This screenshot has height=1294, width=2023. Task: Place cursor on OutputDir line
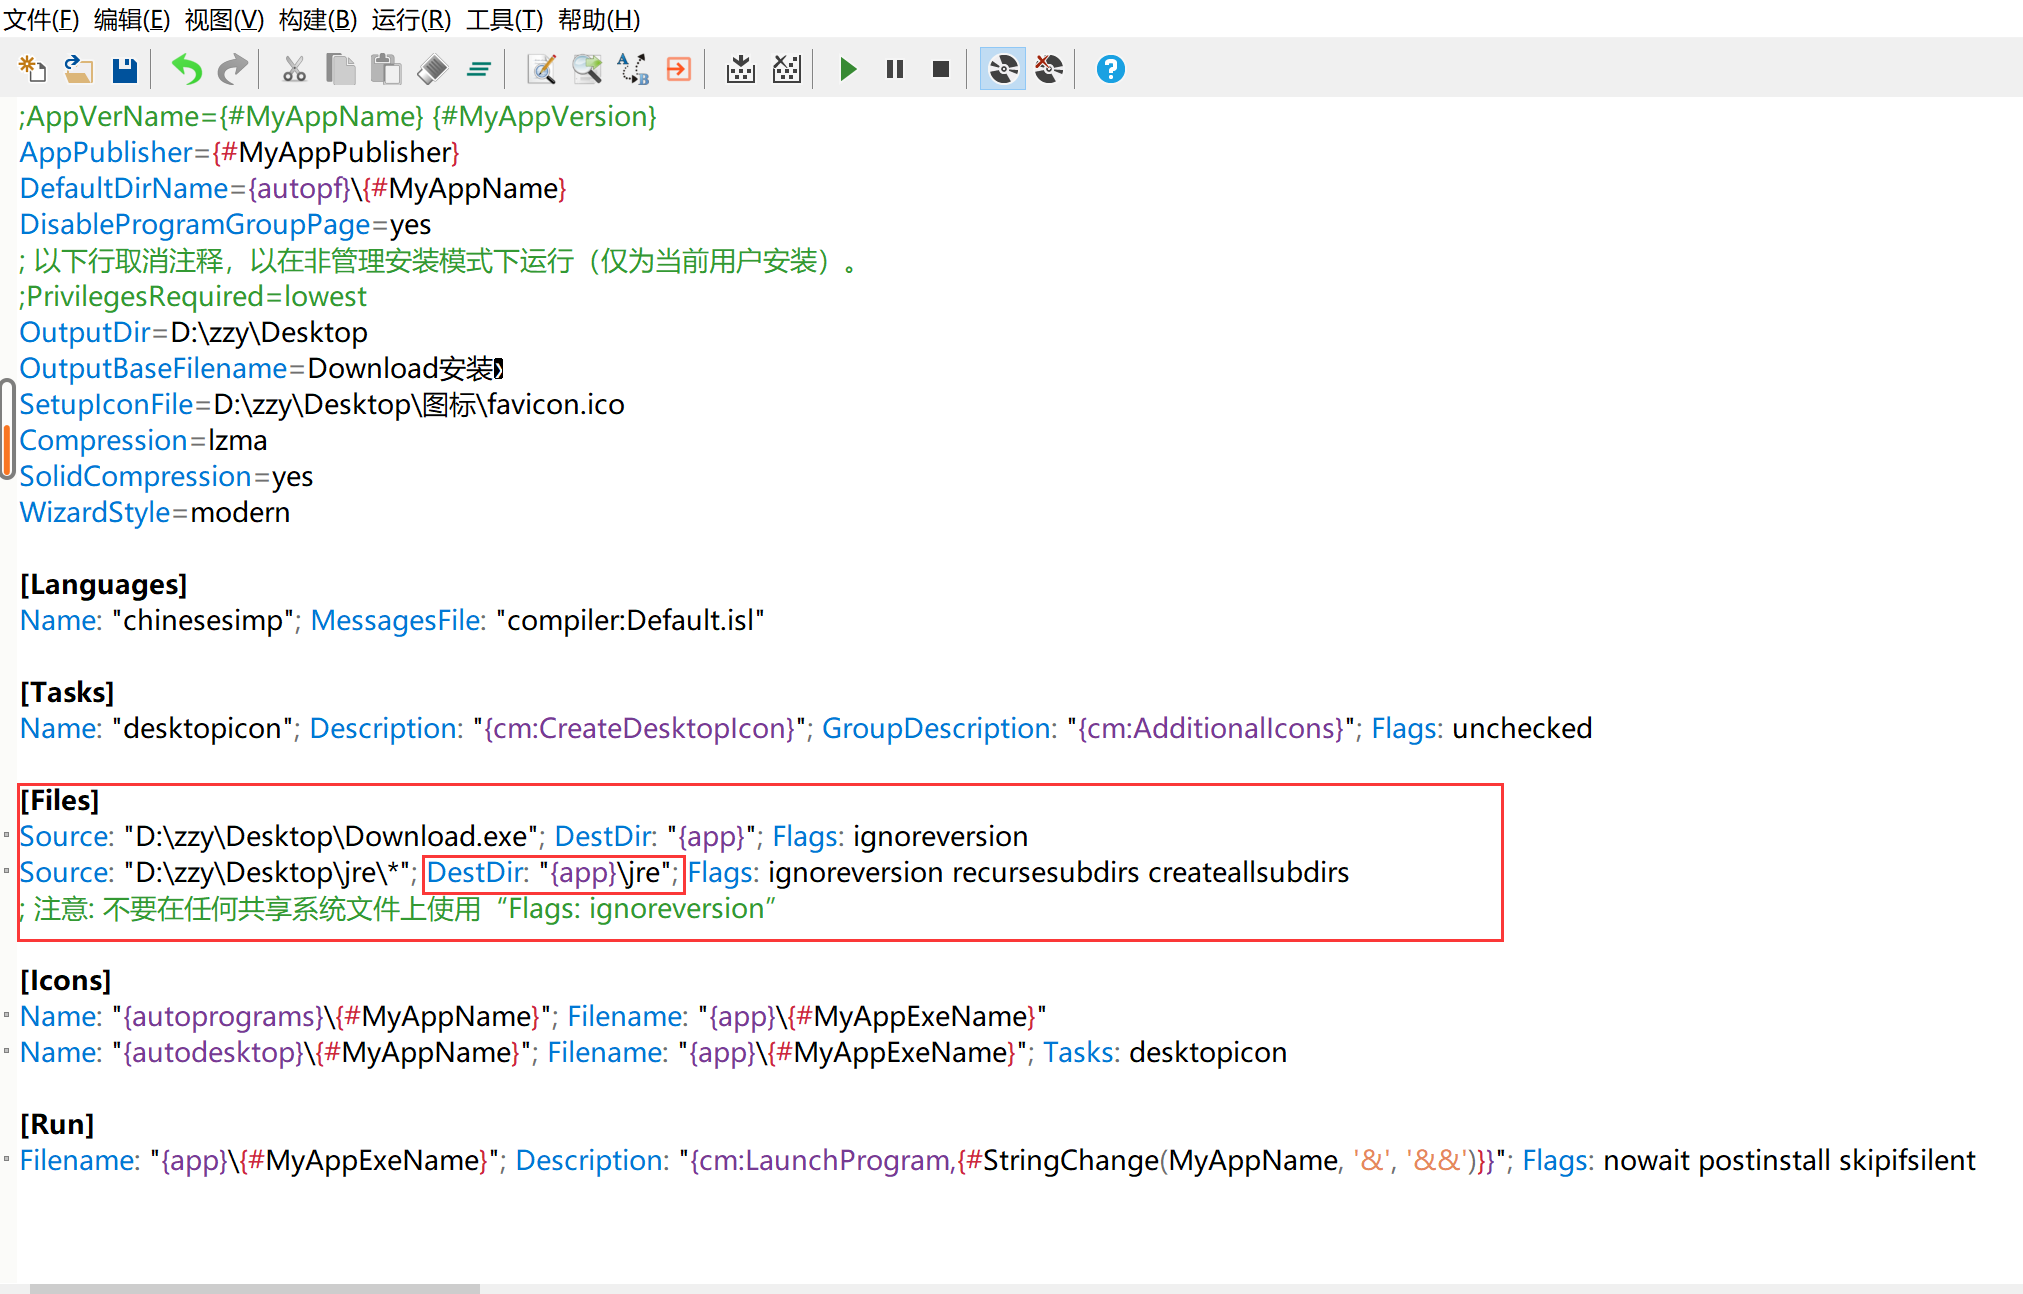point(194,332)
